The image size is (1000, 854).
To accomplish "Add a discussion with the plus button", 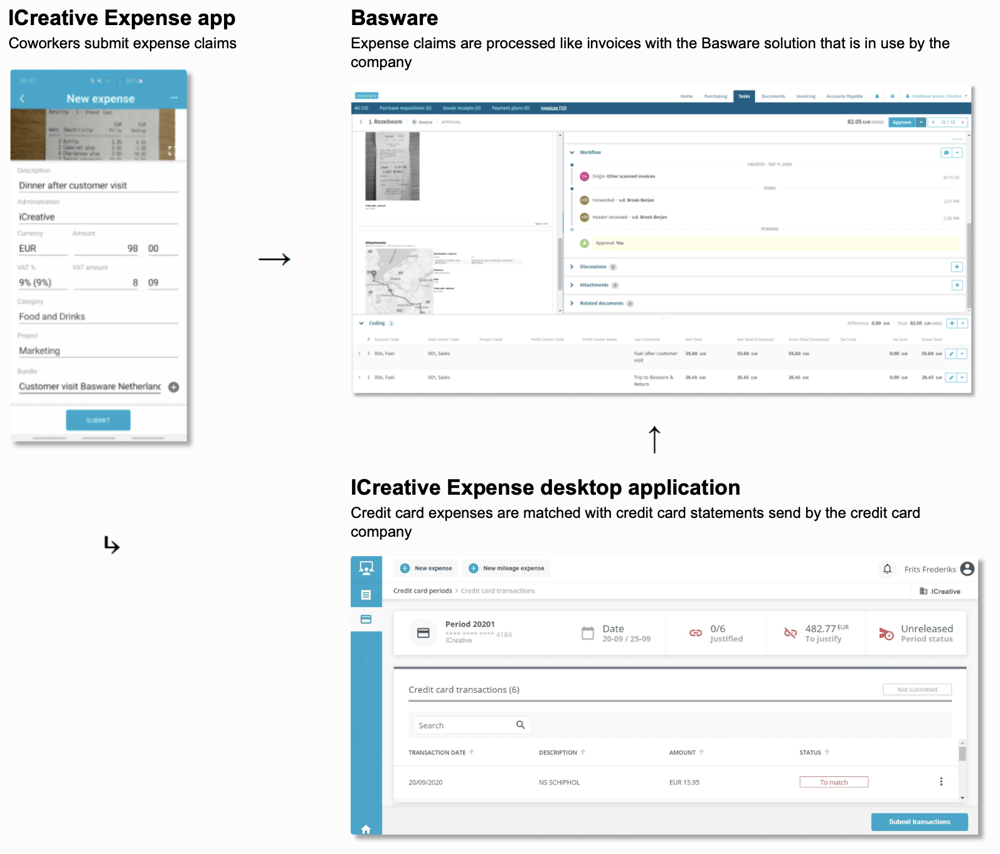I will coord(957,267).
